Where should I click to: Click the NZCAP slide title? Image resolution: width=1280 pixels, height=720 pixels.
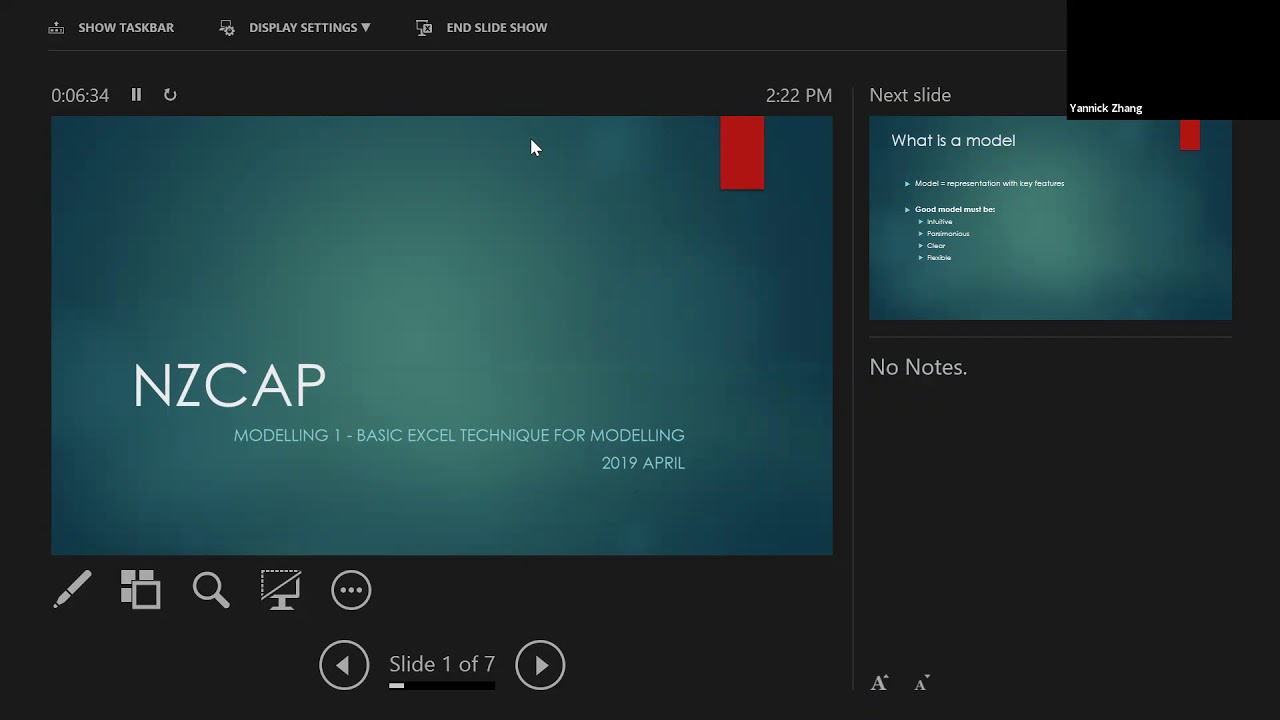(230, 386)
